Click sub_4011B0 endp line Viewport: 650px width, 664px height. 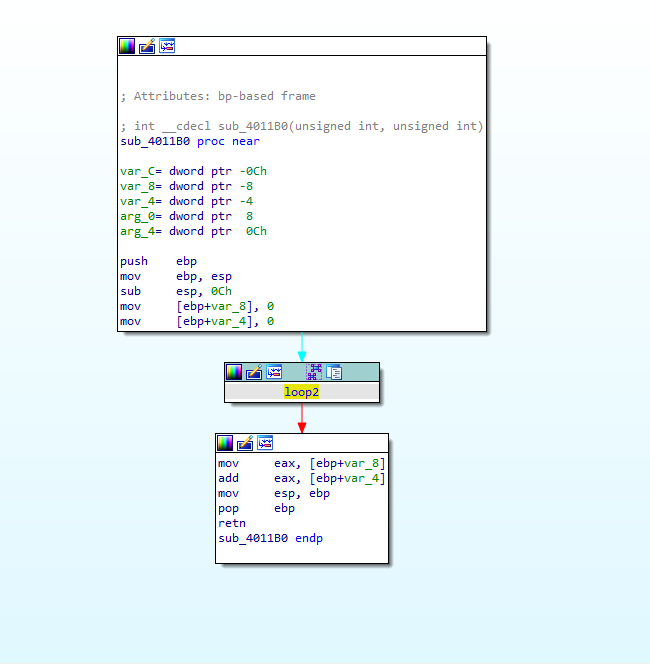tap(270, 538)
